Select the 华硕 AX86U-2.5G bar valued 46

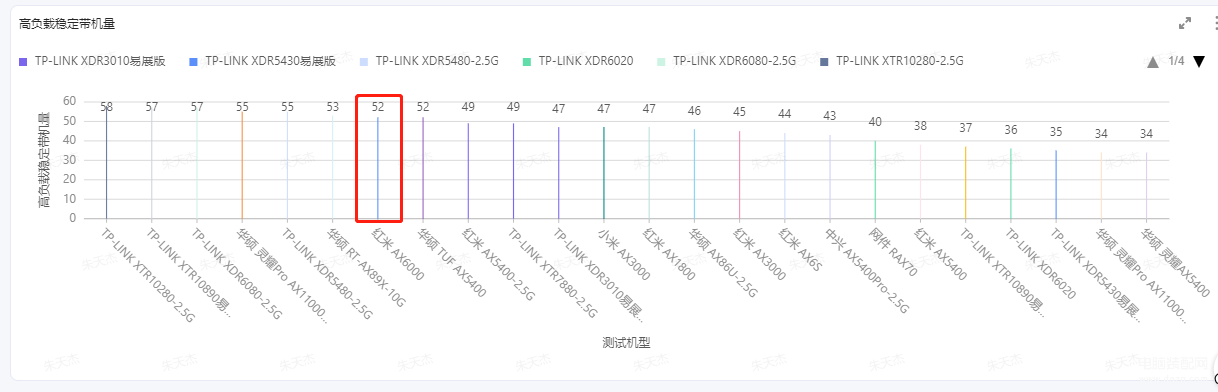tap(694, 173)
